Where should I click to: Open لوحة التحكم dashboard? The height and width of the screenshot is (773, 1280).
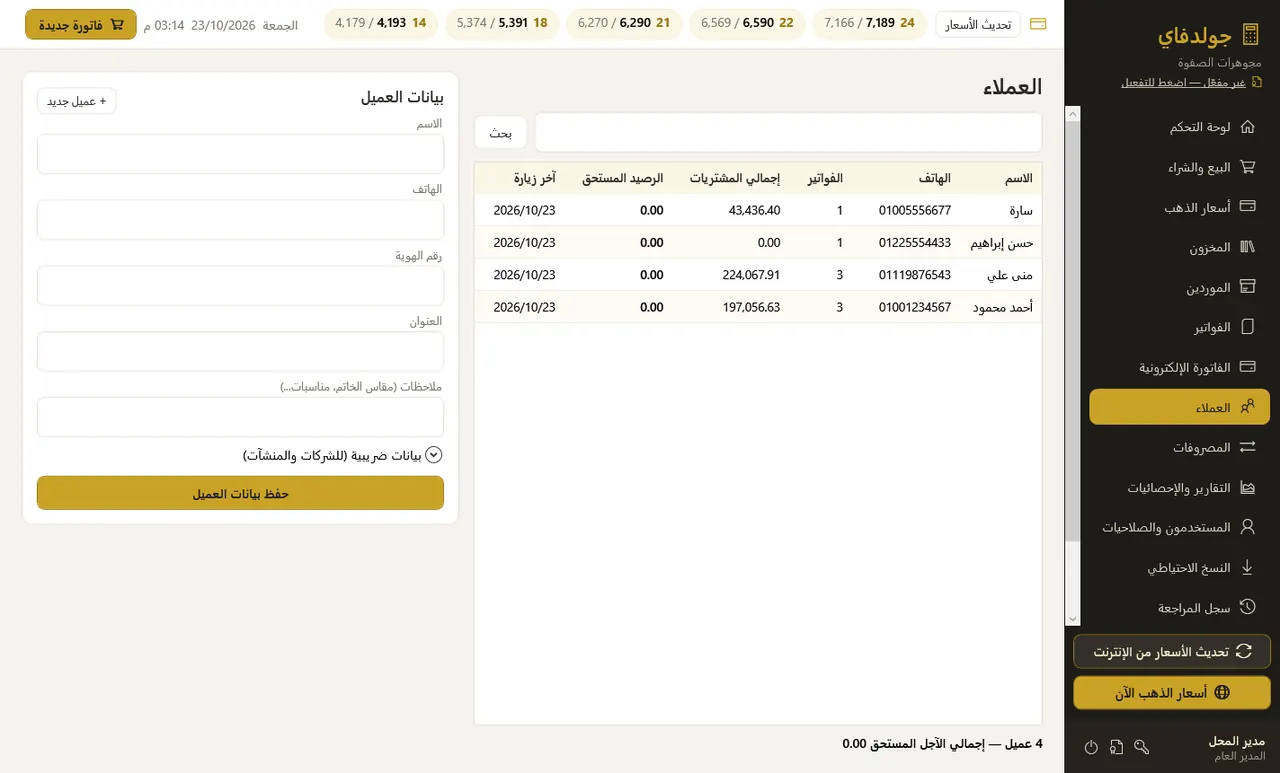click(1179, 127)
